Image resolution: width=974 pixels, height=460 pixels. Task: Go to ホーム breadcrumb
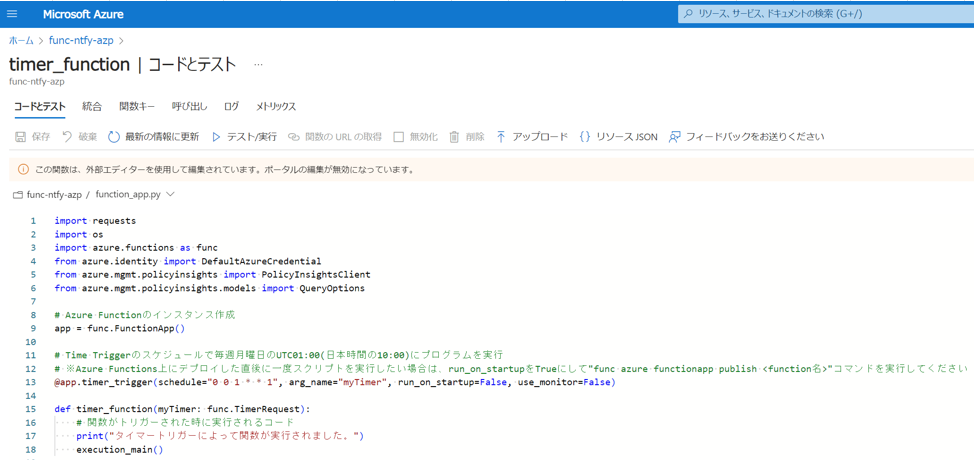click(21, 41)
